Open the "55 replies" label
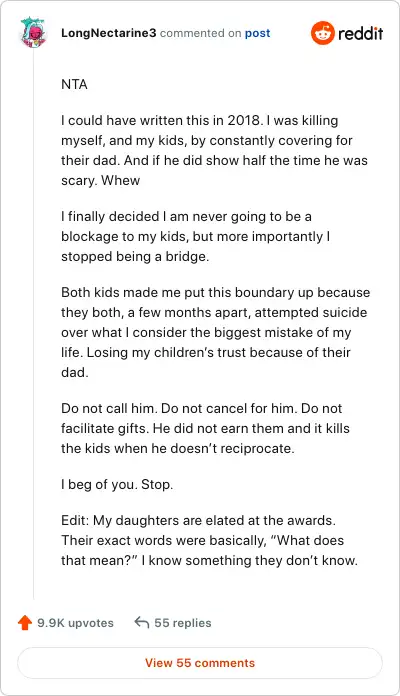Viewport: 400px width, 696px height. [x=182, y=623]
